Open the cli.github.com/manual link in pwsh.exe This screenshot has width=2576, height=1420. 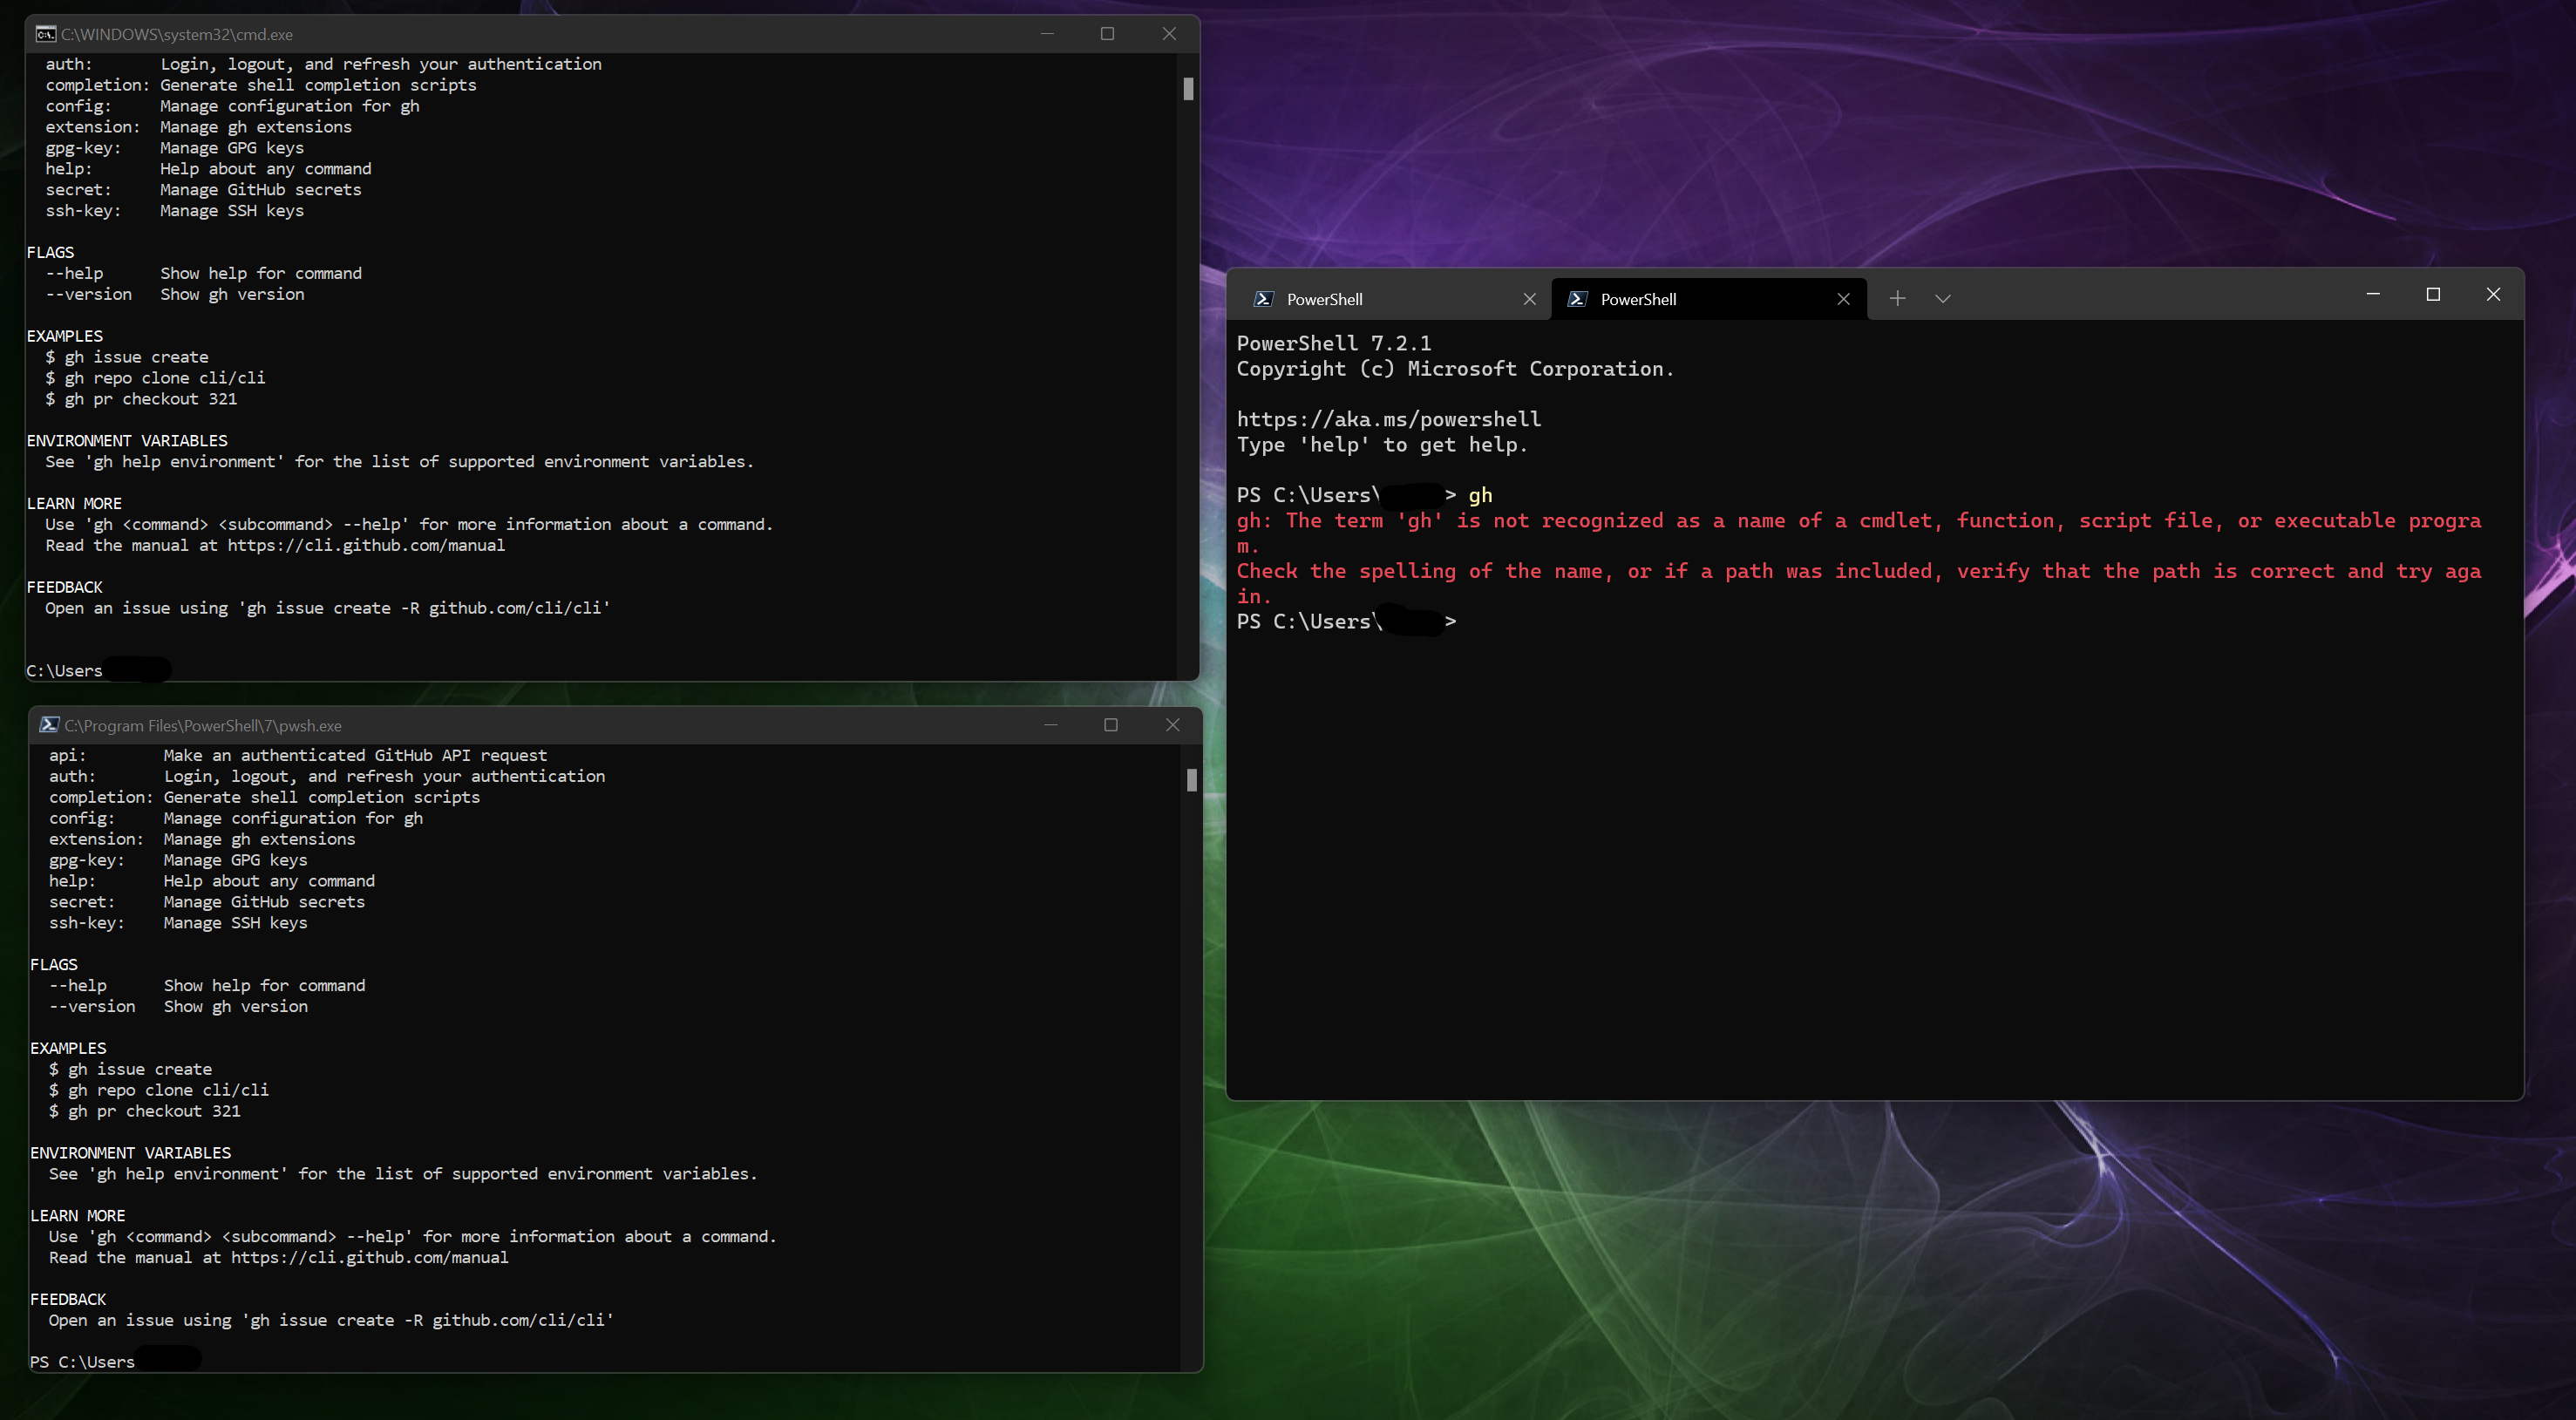click(368, 1257)
